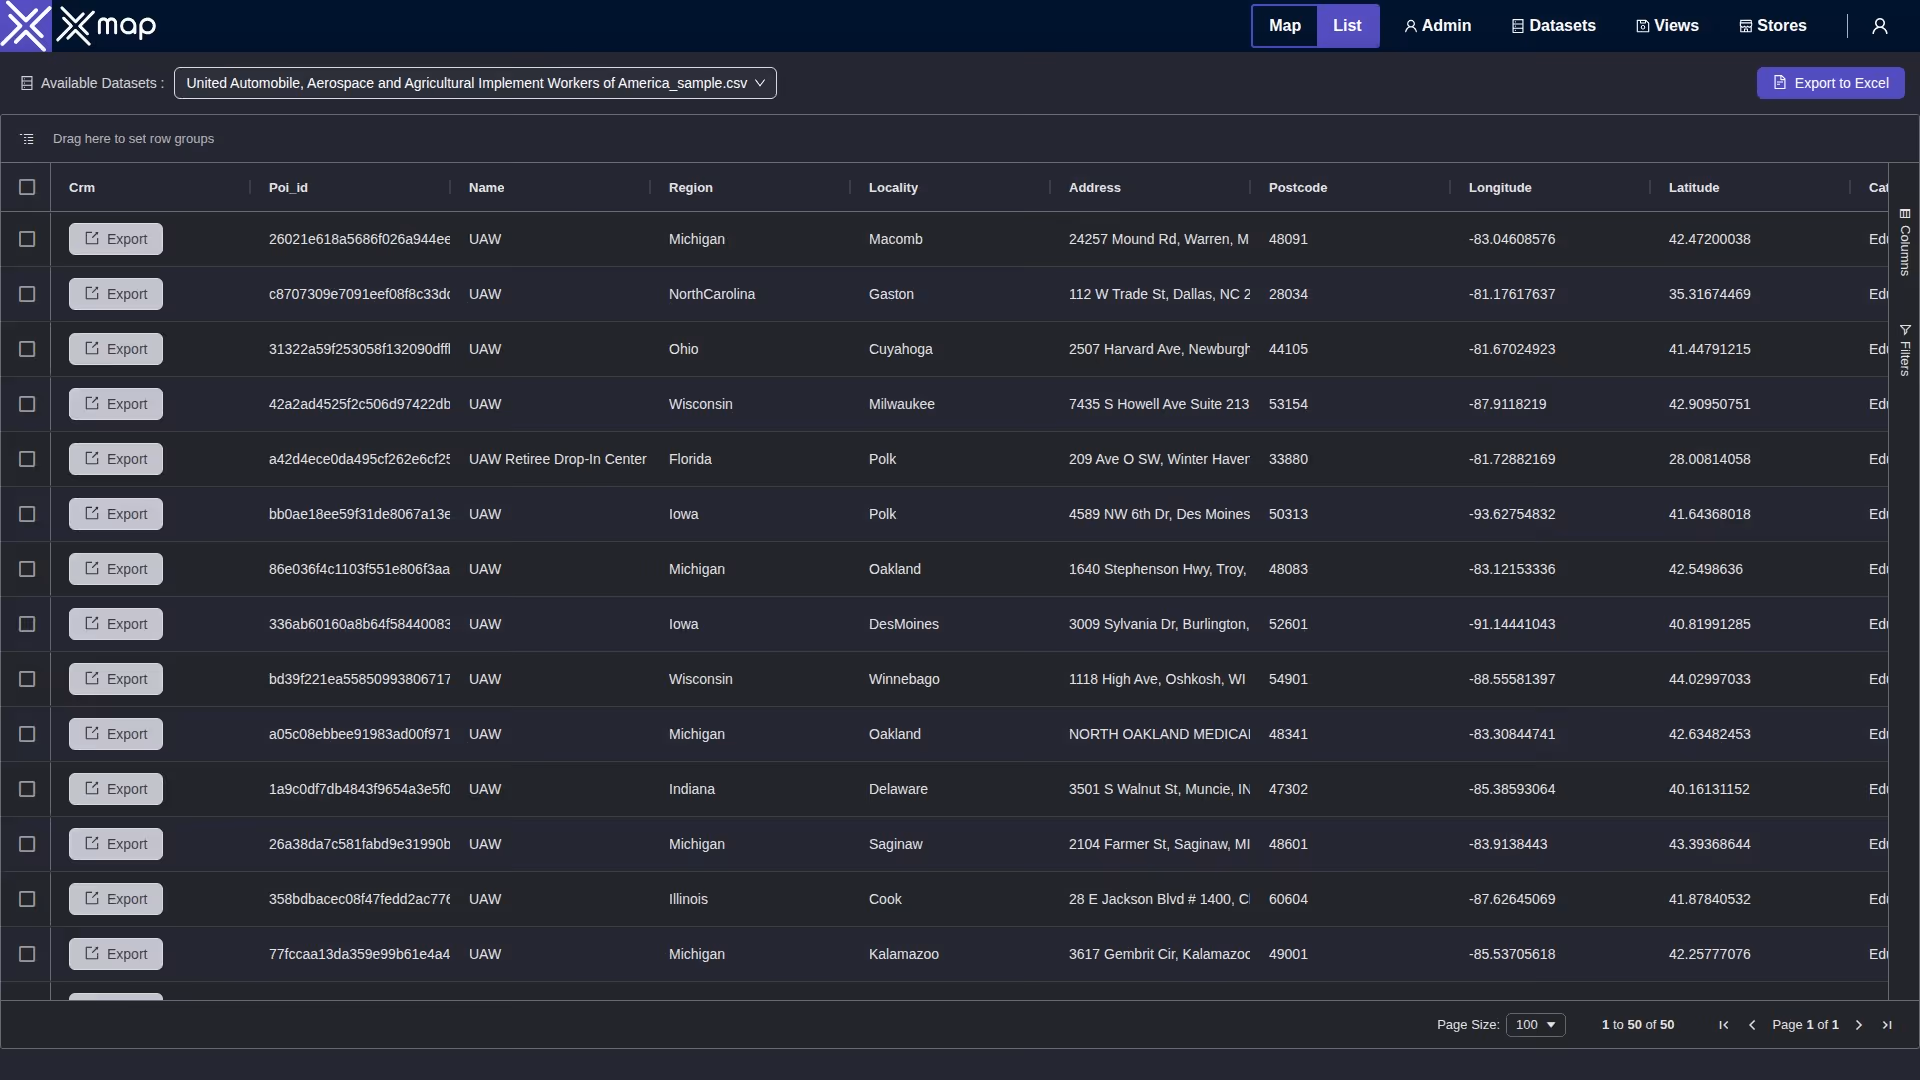
Task: Go to next page arrow
Action: pos(1859,1025)
